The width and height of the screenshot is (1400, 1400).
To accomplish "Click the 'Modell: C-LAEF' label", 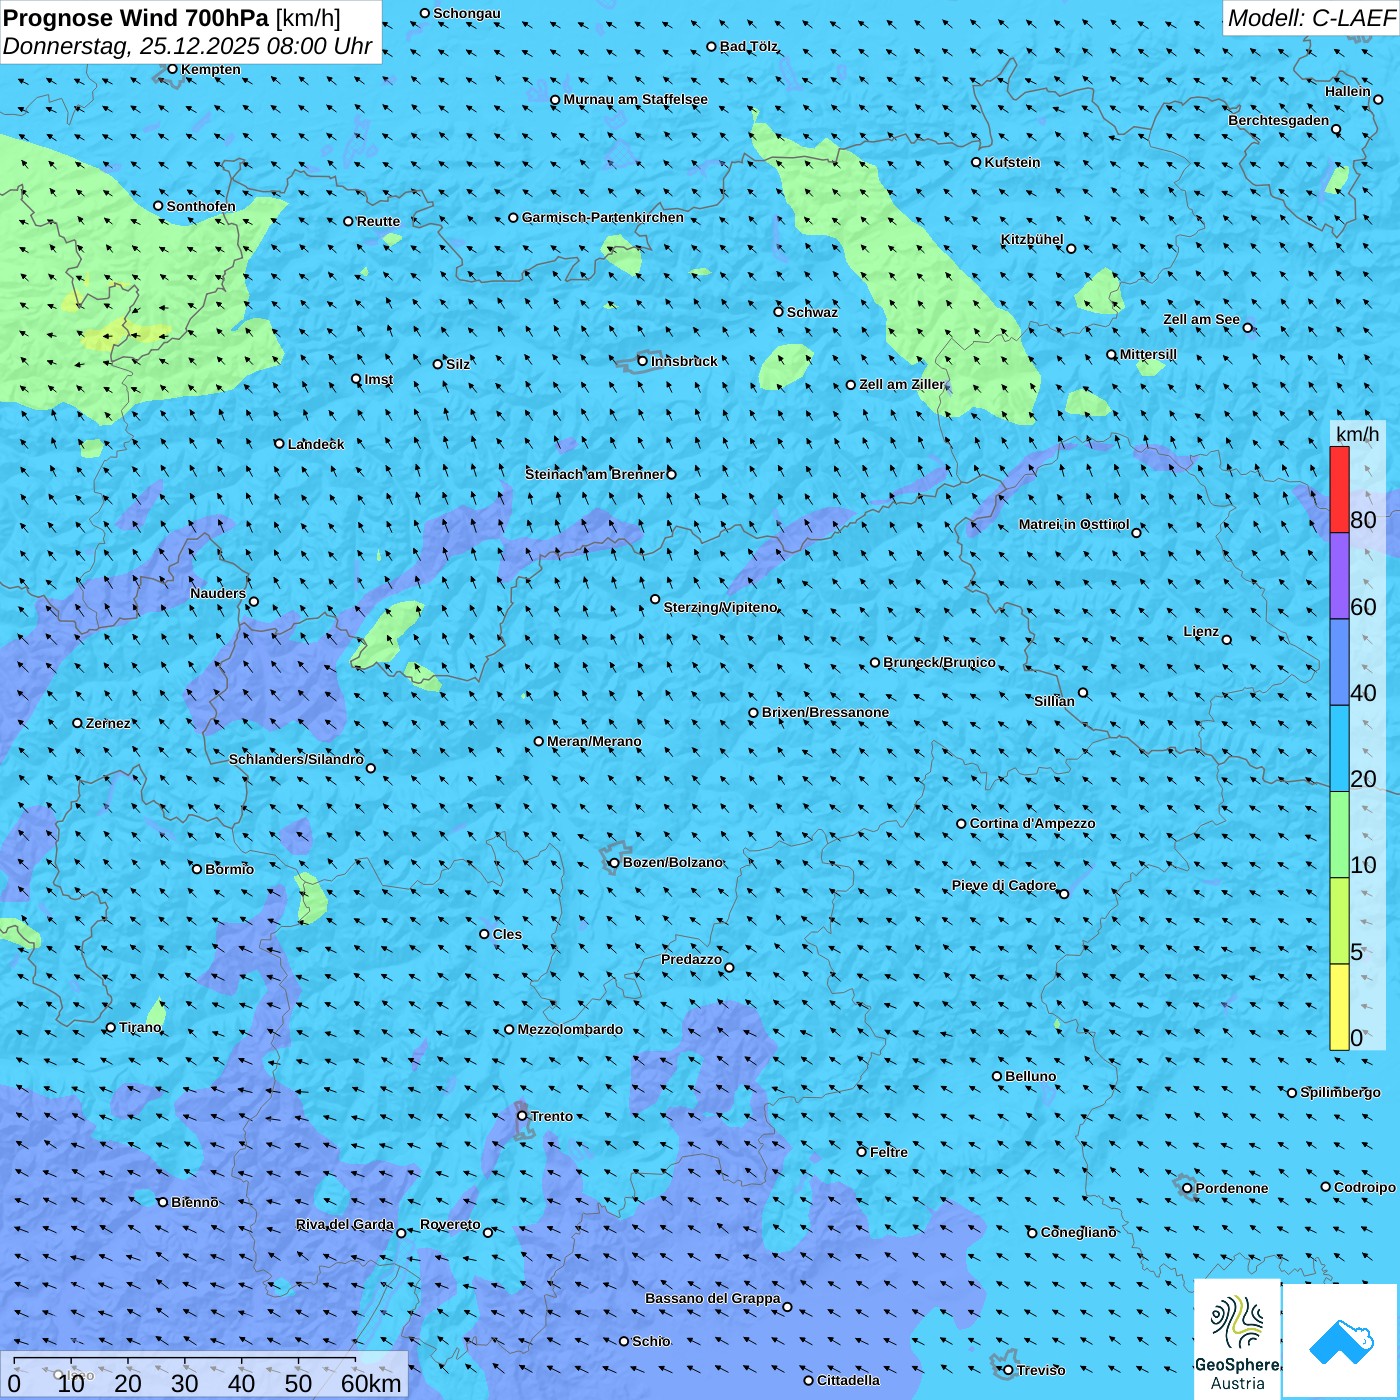I will (x=1311, y=18).
